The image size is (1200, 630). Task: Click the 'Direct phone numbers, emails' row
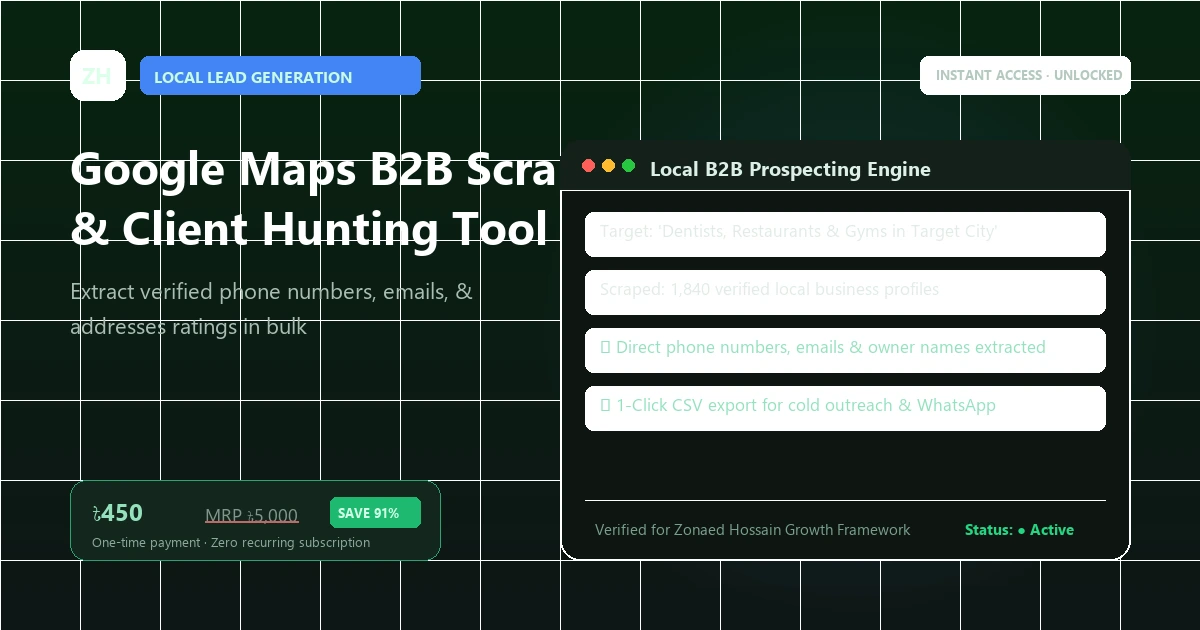tap(845, 350)
